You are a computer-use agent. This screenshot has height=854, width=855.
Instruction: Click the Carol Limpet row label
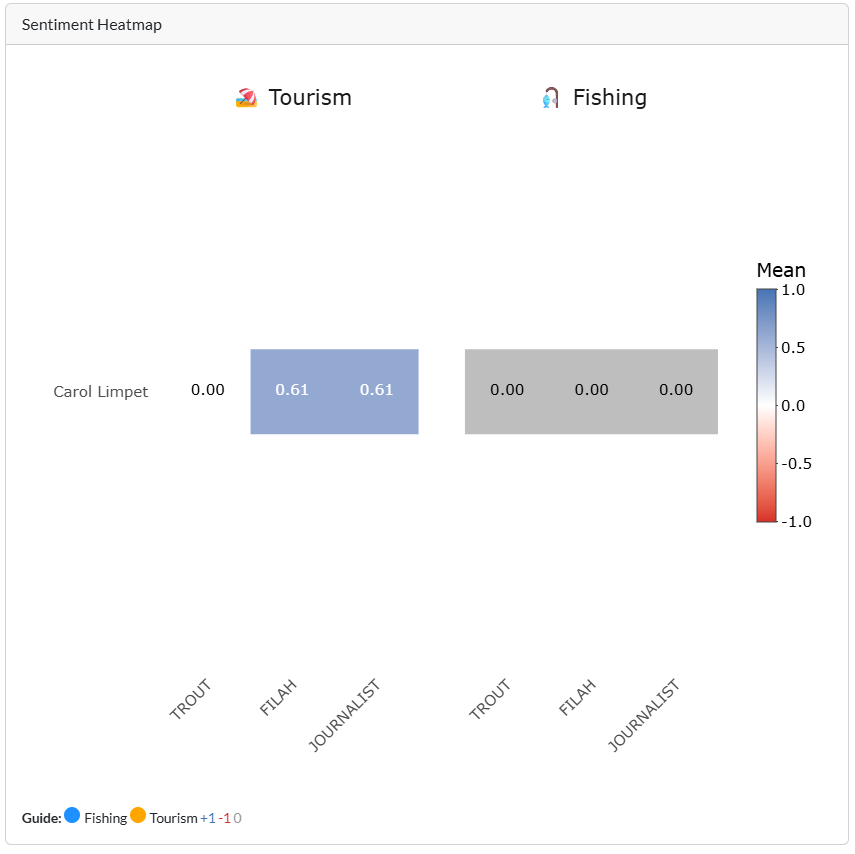pyautogui.click(x=100, y=392)
